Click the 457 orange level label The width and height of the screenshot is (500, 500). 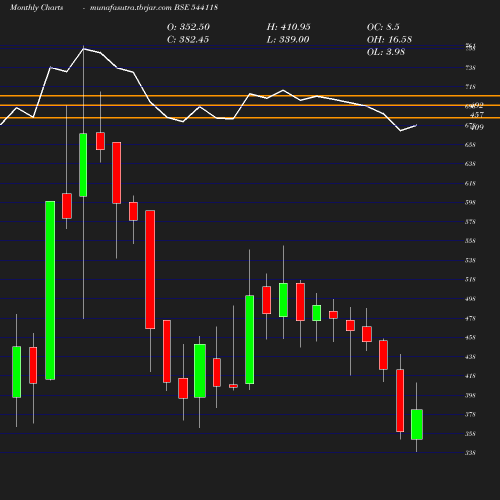(477, 115)
